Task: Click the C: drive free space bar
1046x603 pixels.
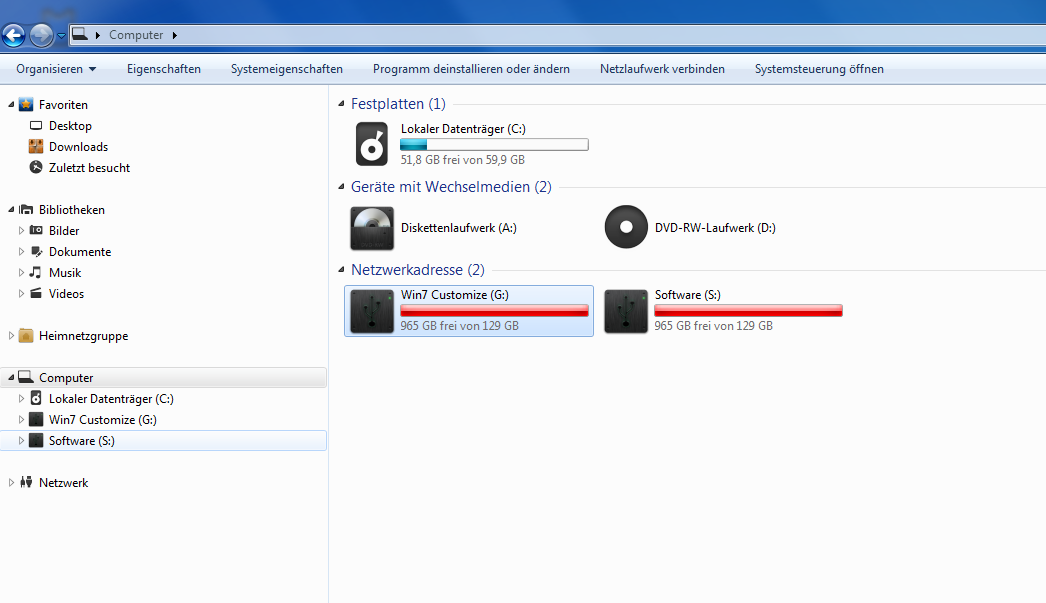Action: tap(494, 144)
